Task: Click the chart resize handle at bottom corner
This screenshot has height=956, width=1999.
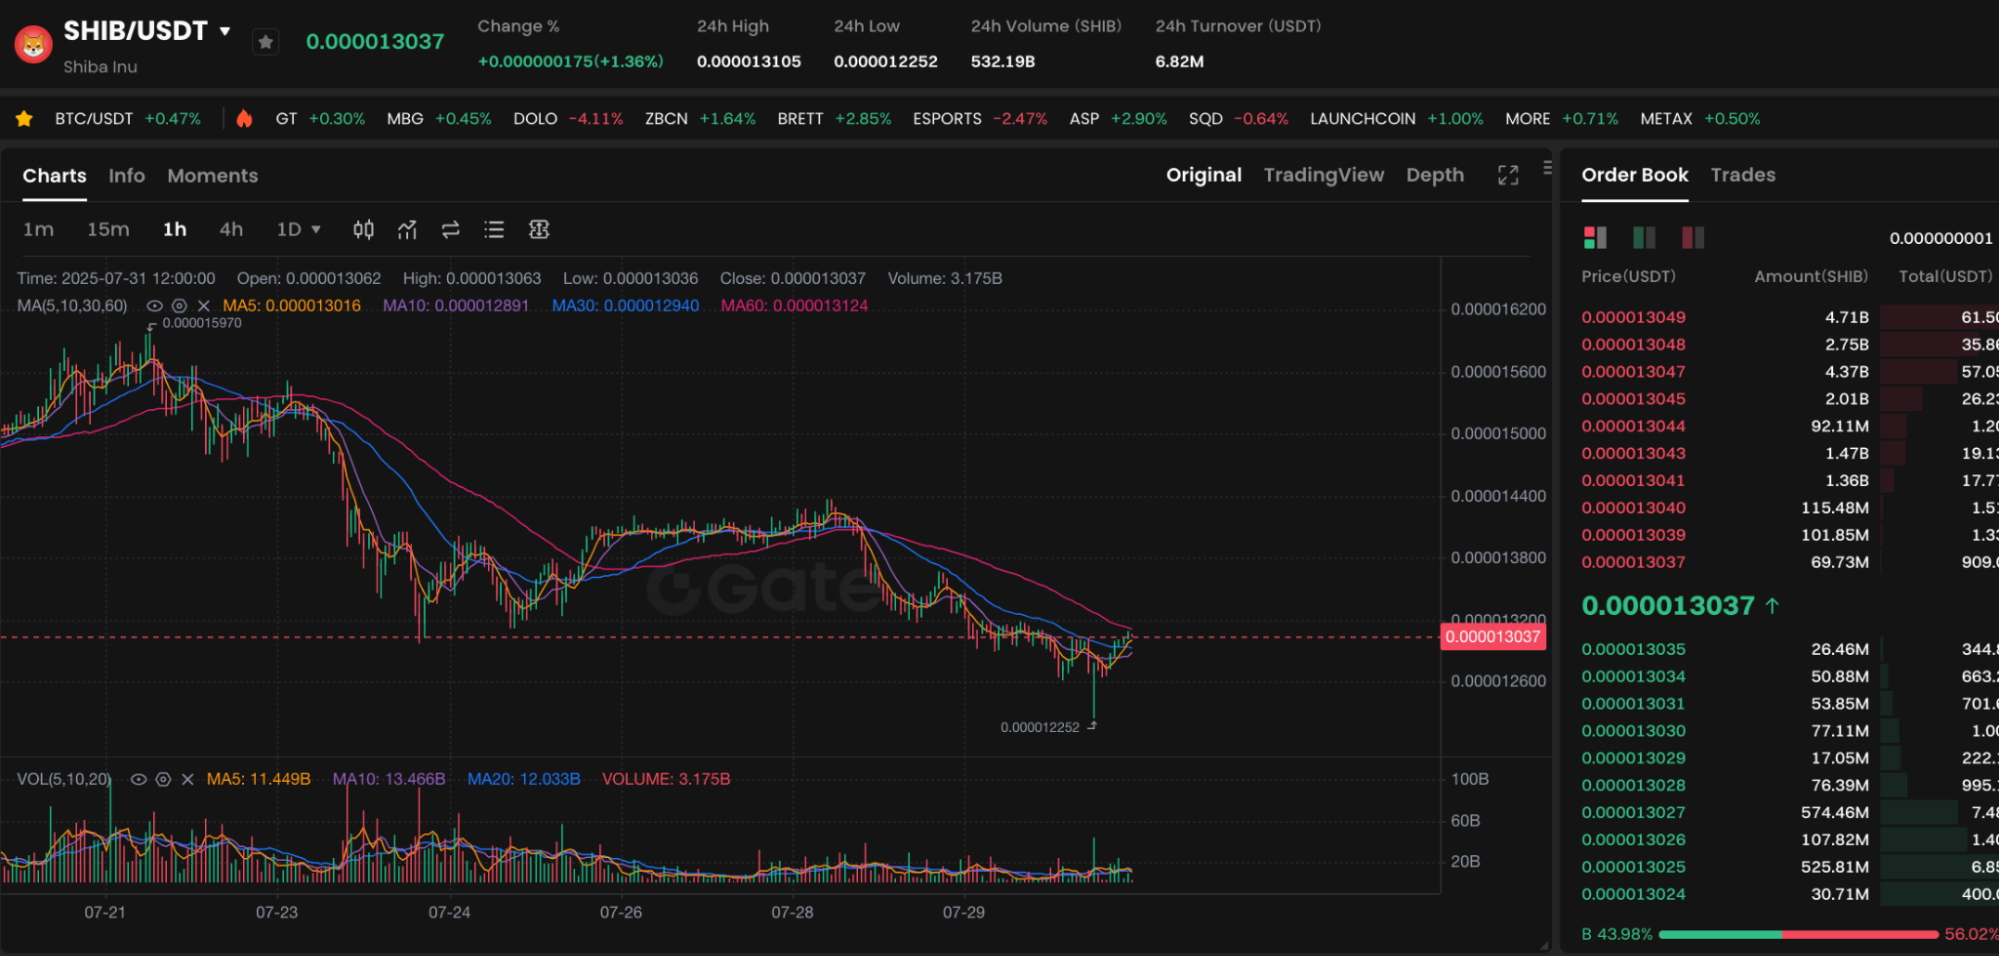Action: [1544, 944]
